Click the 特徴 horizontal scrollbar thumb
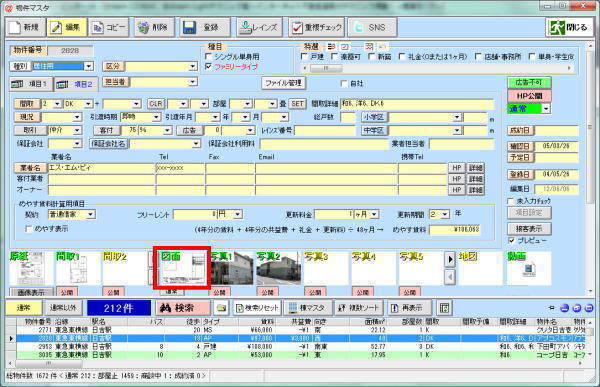The width and height of the screenshot is (600, 387). click(x=326, y=68)
